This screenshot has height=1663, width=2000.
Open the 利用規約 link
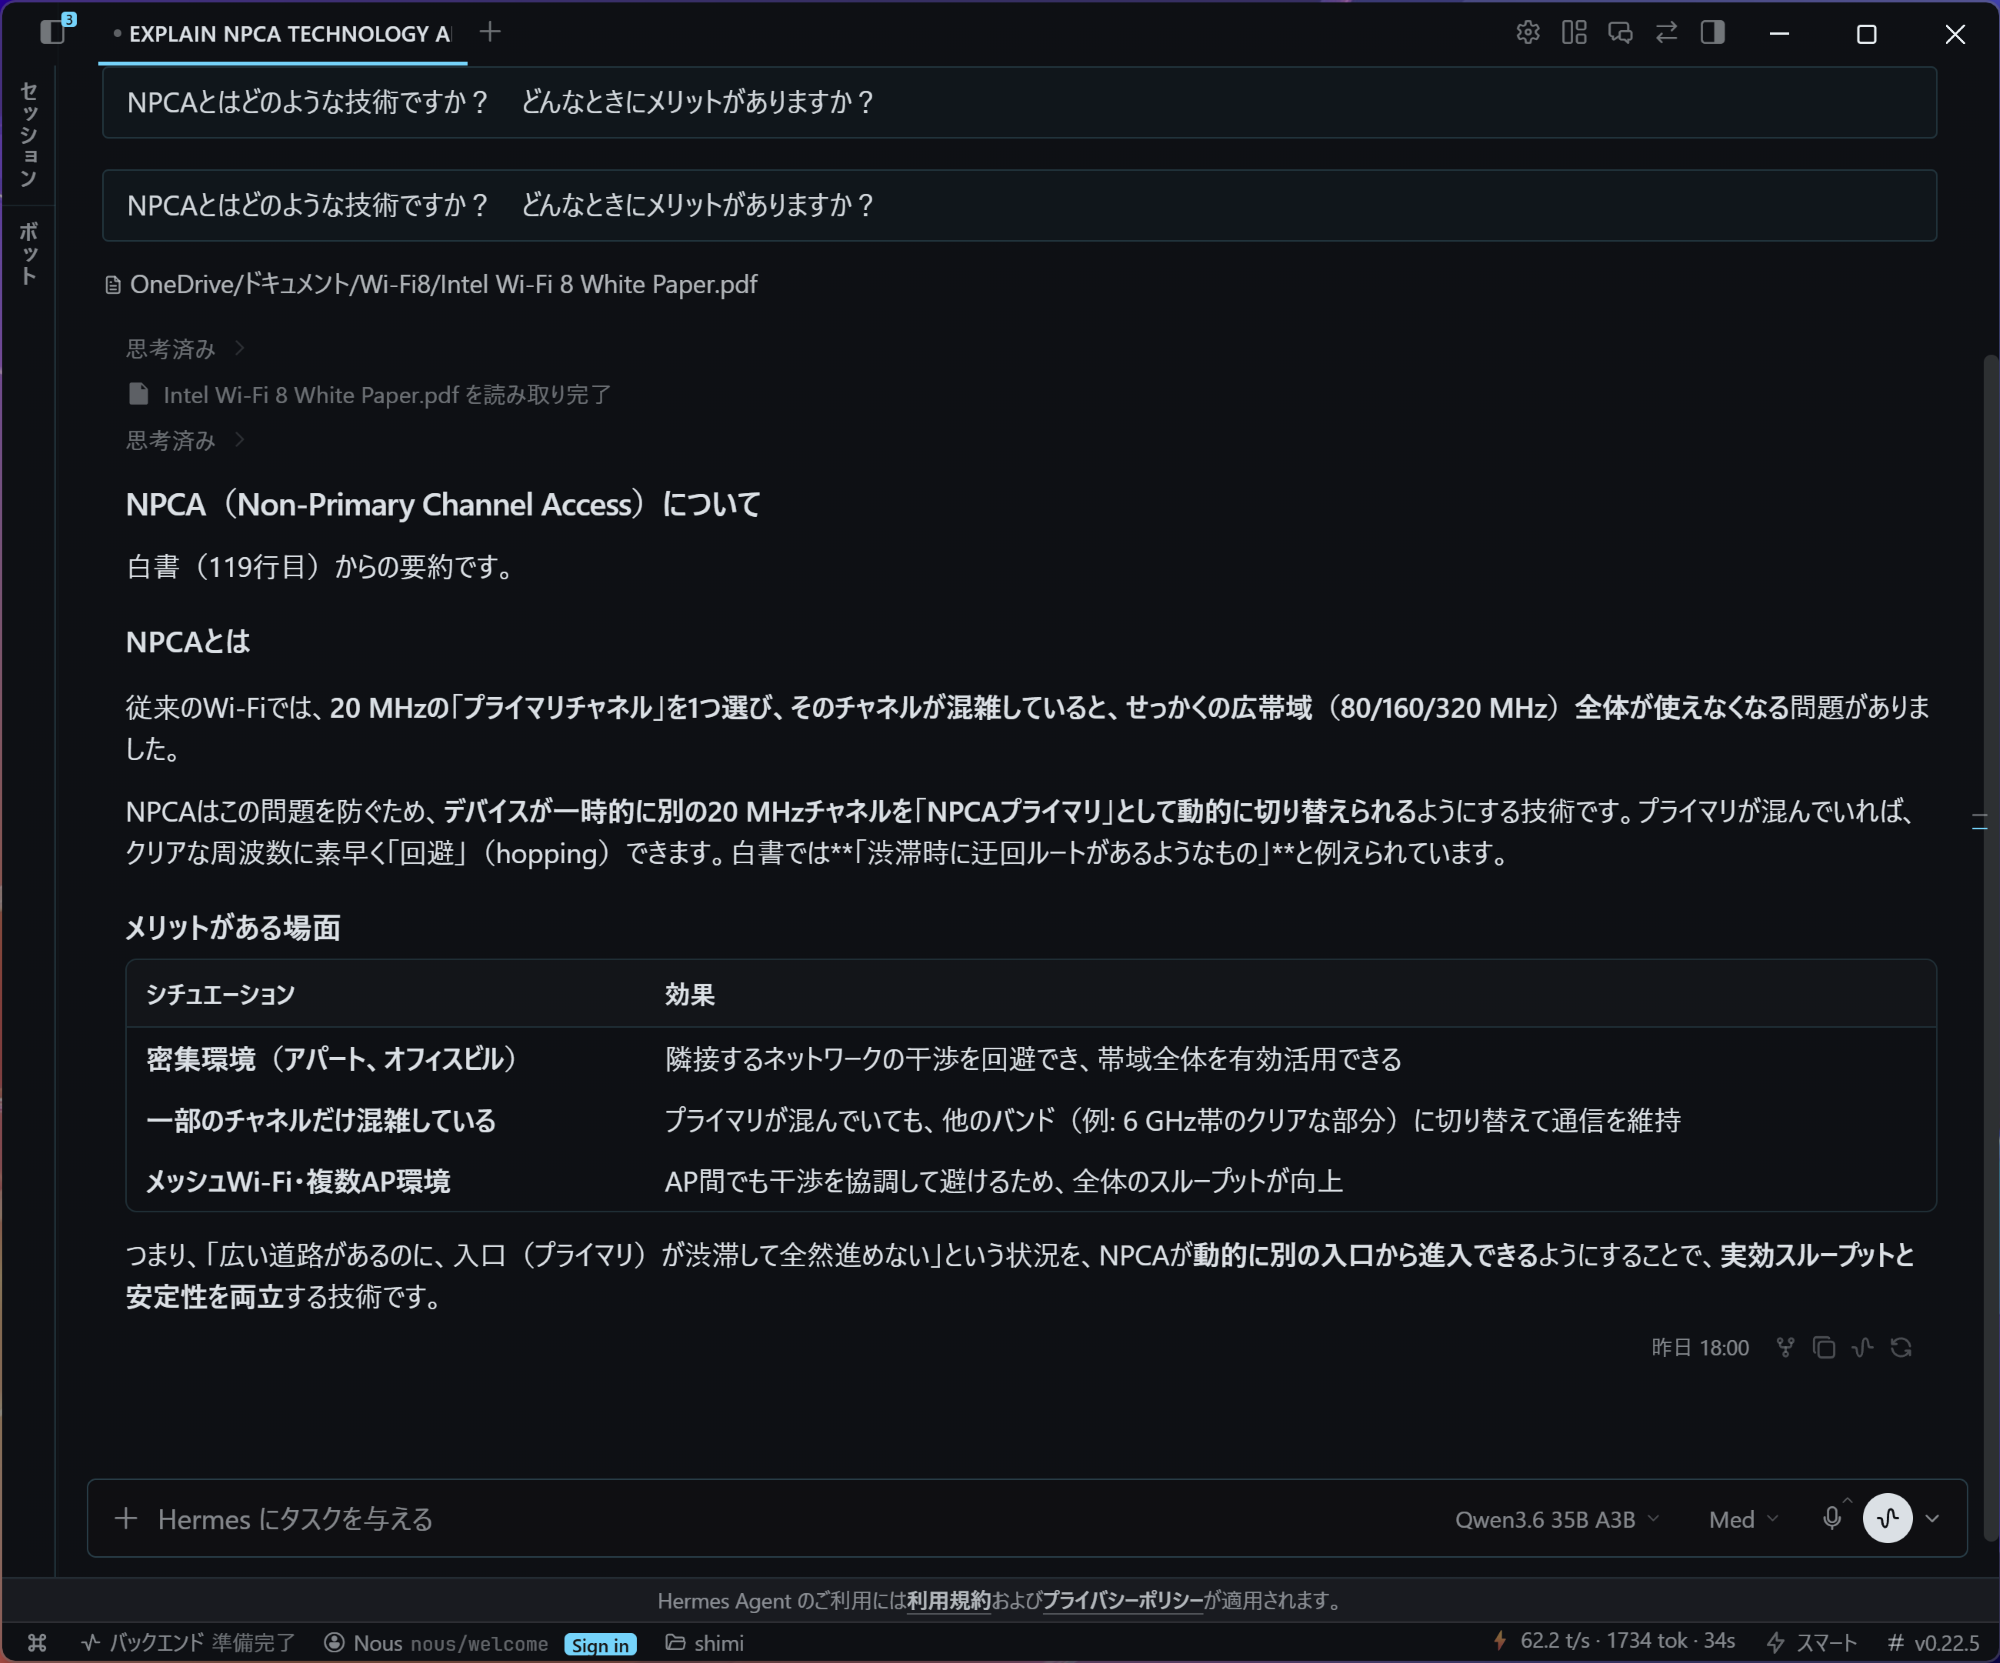coord(948,1601)
